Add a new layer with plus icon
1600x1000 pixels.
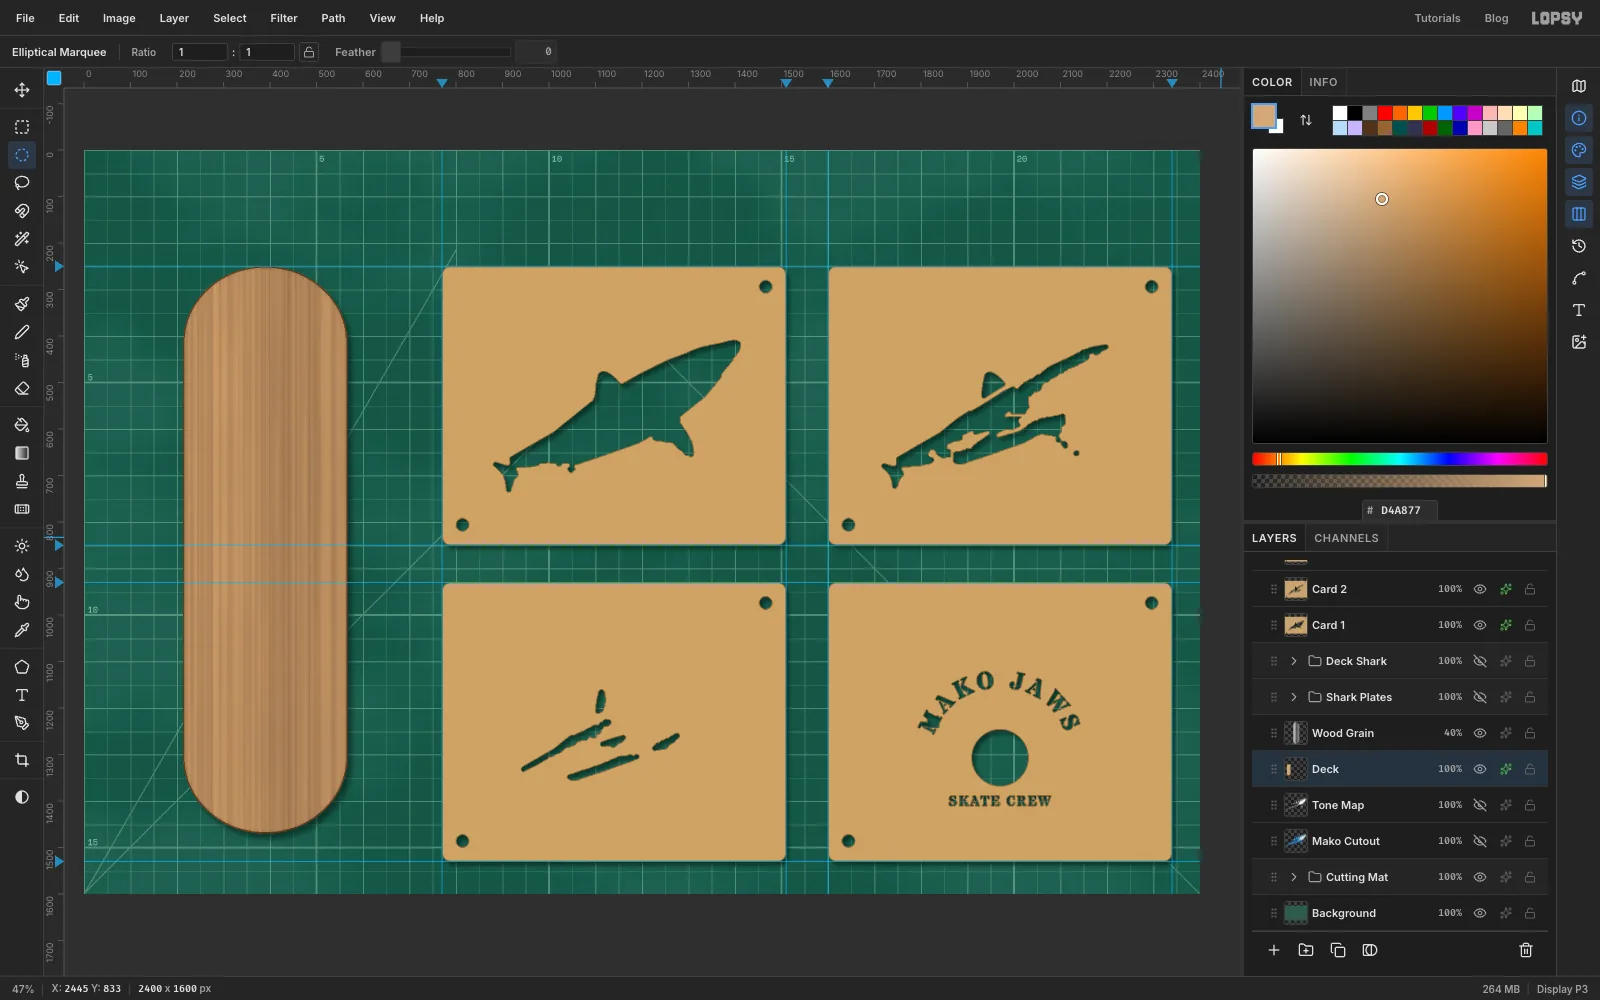(x=1274, y=950)
